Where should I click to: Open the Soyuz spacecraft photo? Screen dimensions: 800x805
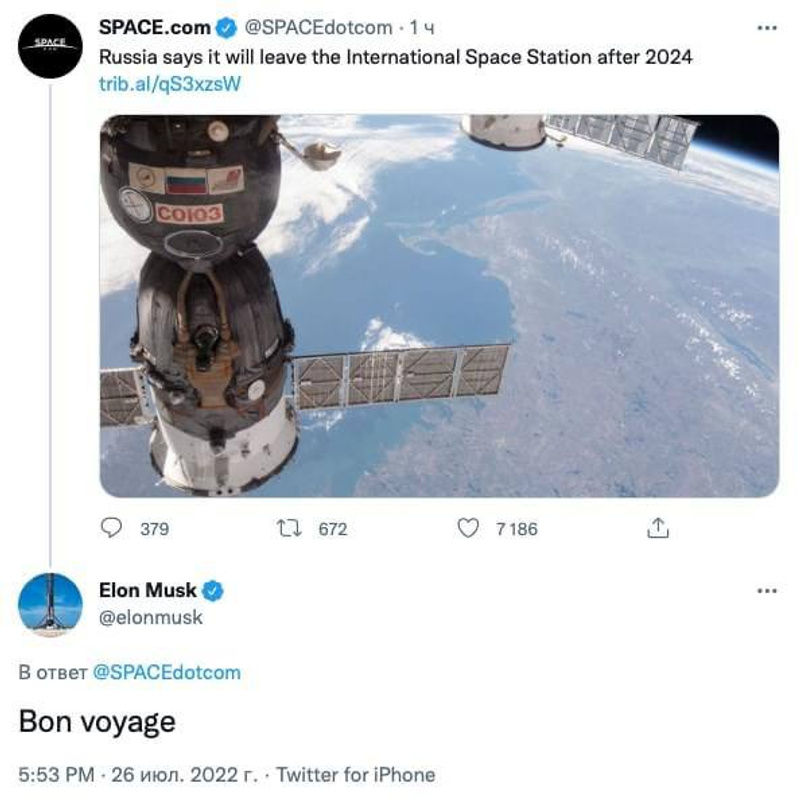[438, 305]
